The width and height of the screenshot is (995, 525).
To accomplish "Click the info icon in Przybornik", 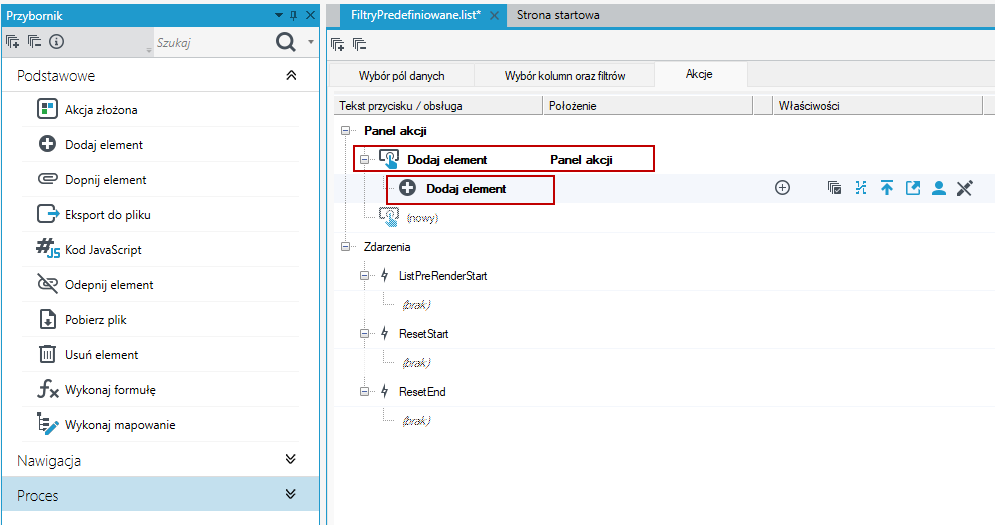I will pyautogui.click(x=56, y=42).
